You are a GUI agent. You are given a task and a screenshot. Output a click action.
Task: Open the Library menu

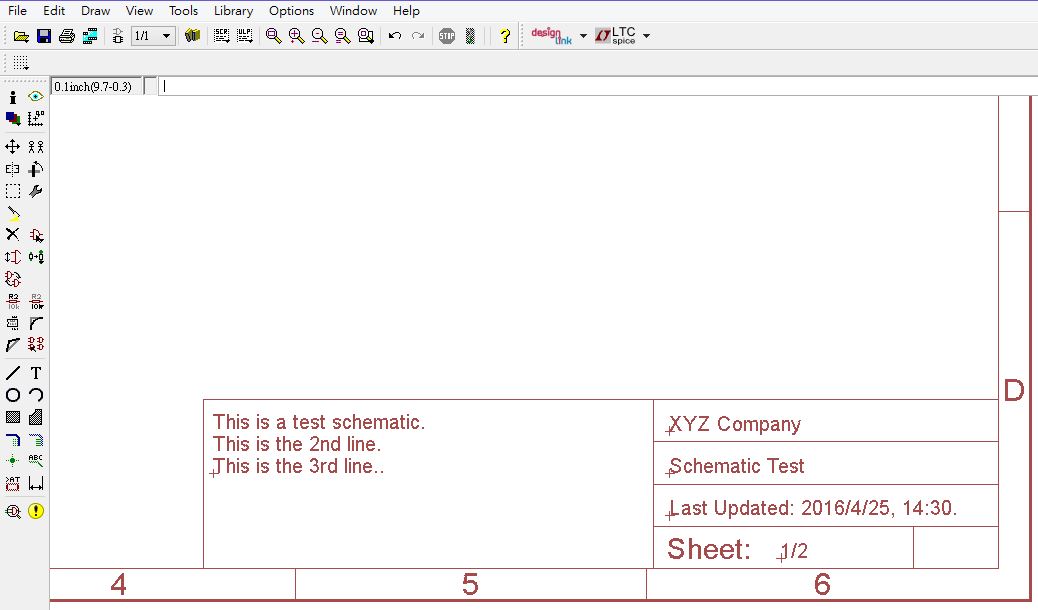tap(233, 11)
